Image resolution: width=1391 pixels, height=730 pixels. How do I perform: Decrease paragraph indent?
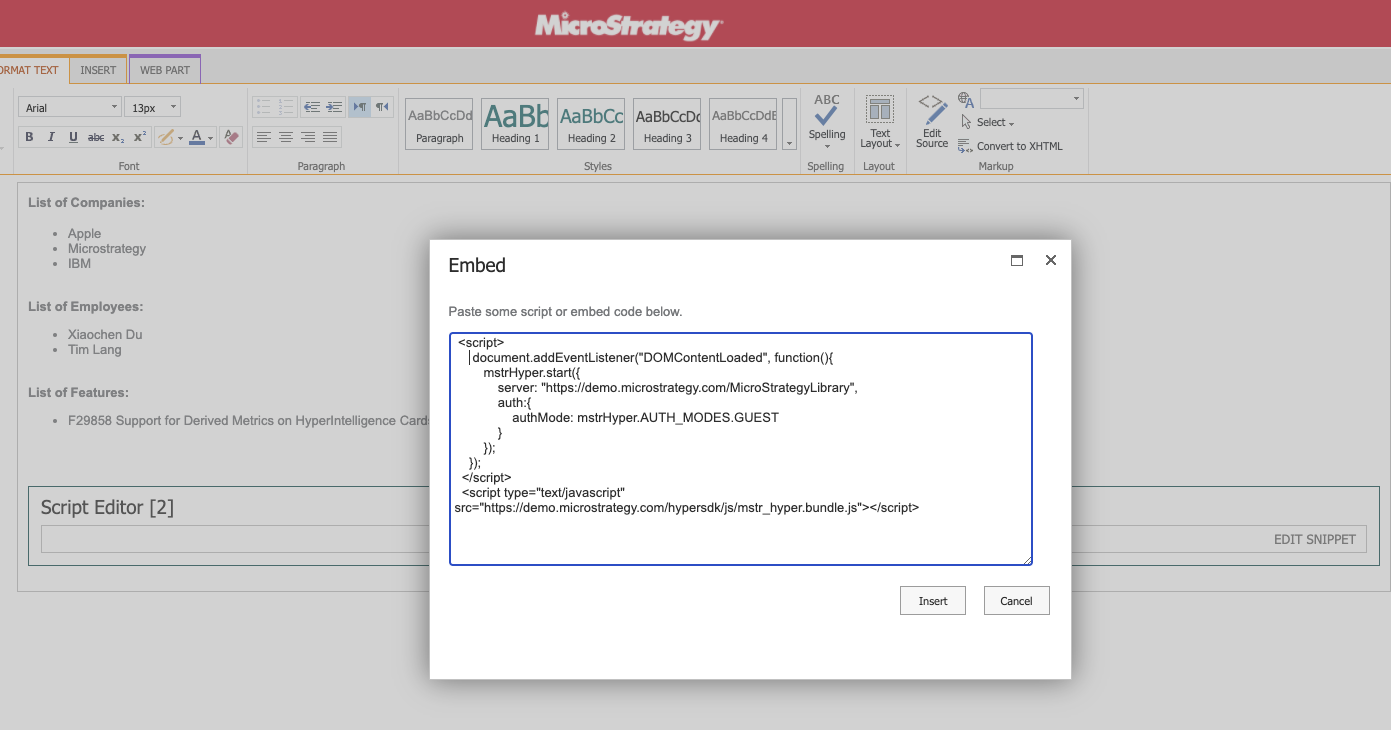click(312, 106)
